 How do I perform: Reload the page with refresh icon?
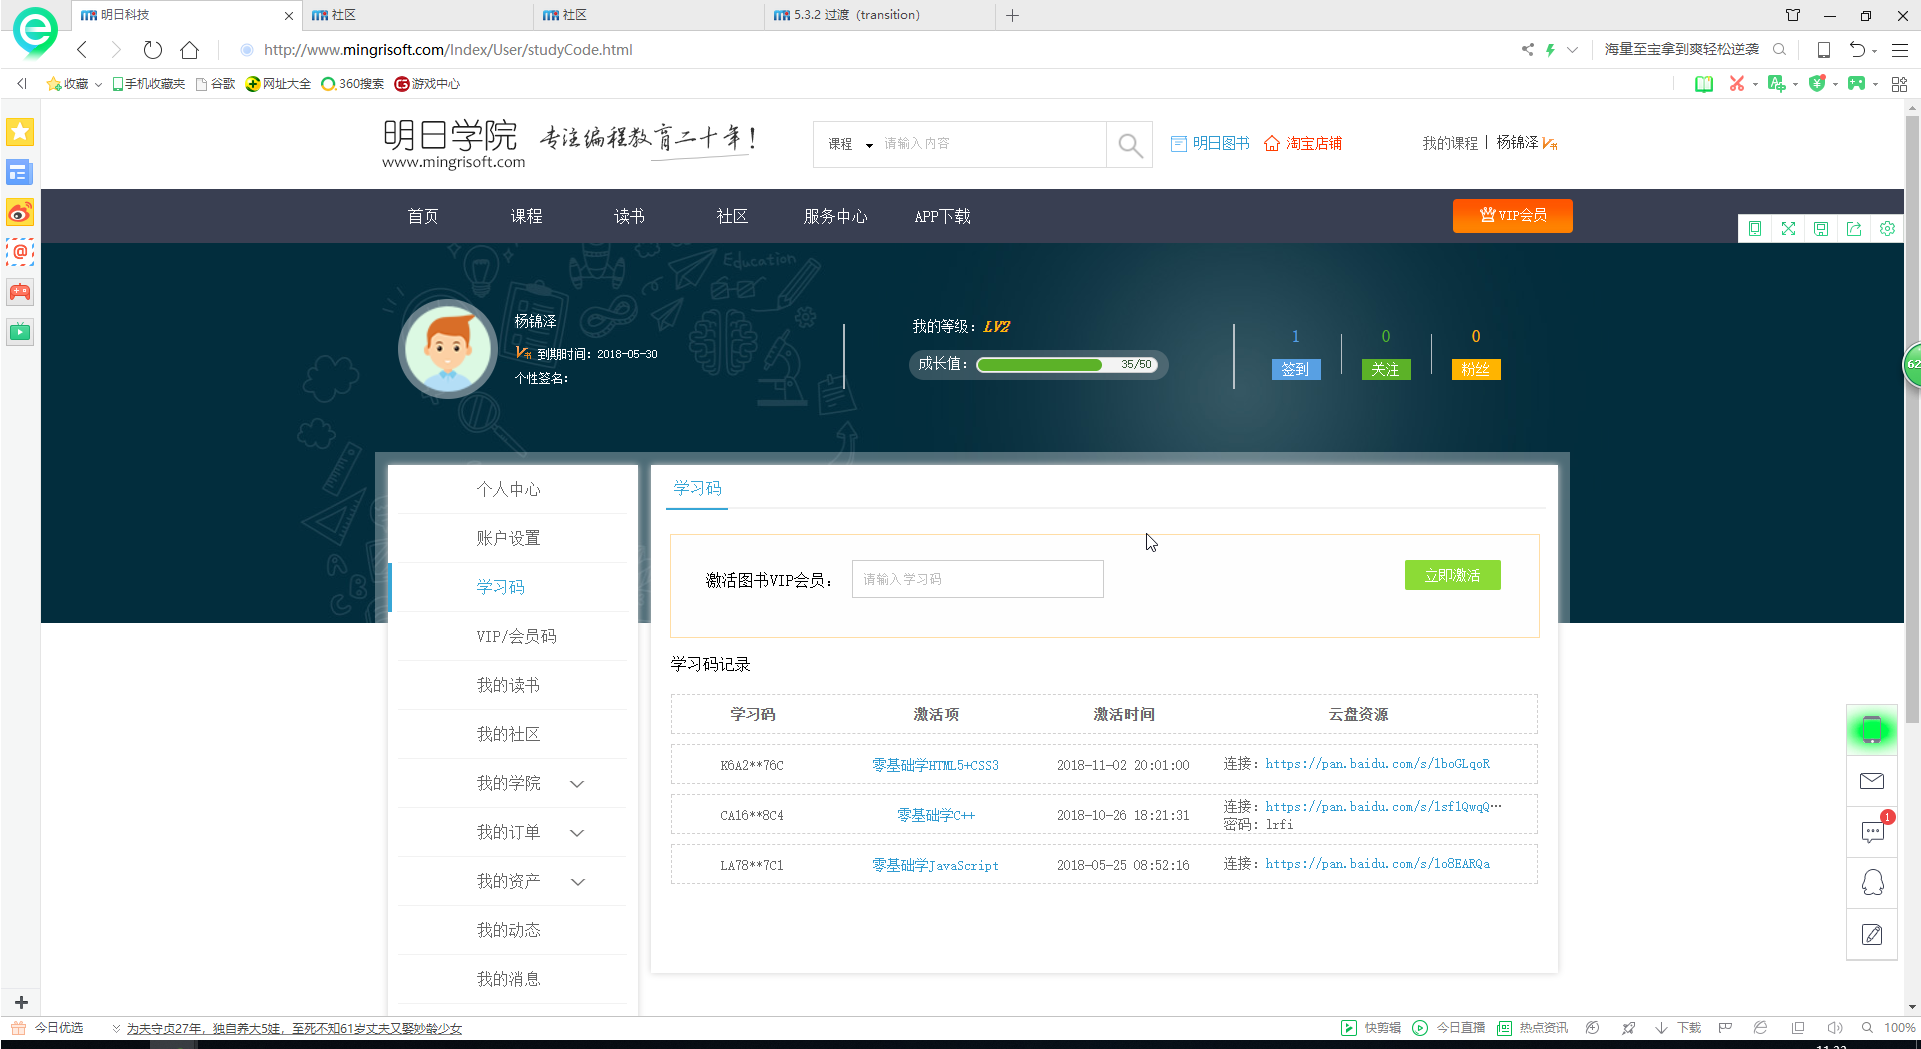[152, 50]
